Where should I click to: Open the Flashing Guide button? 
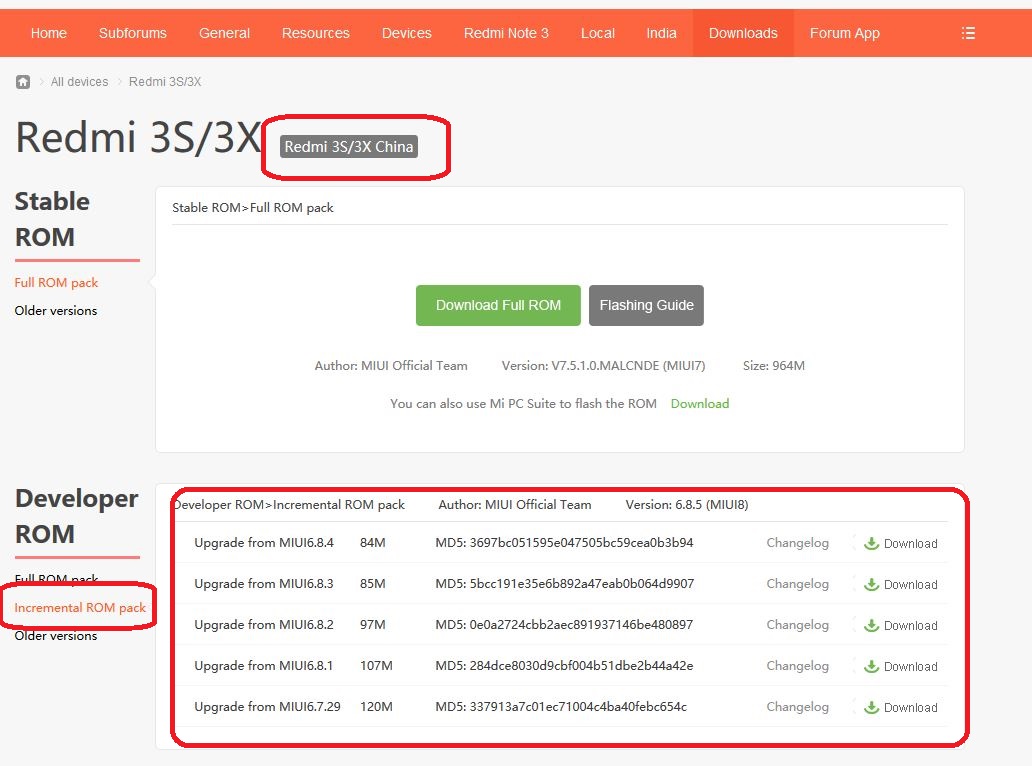point(646,305)
